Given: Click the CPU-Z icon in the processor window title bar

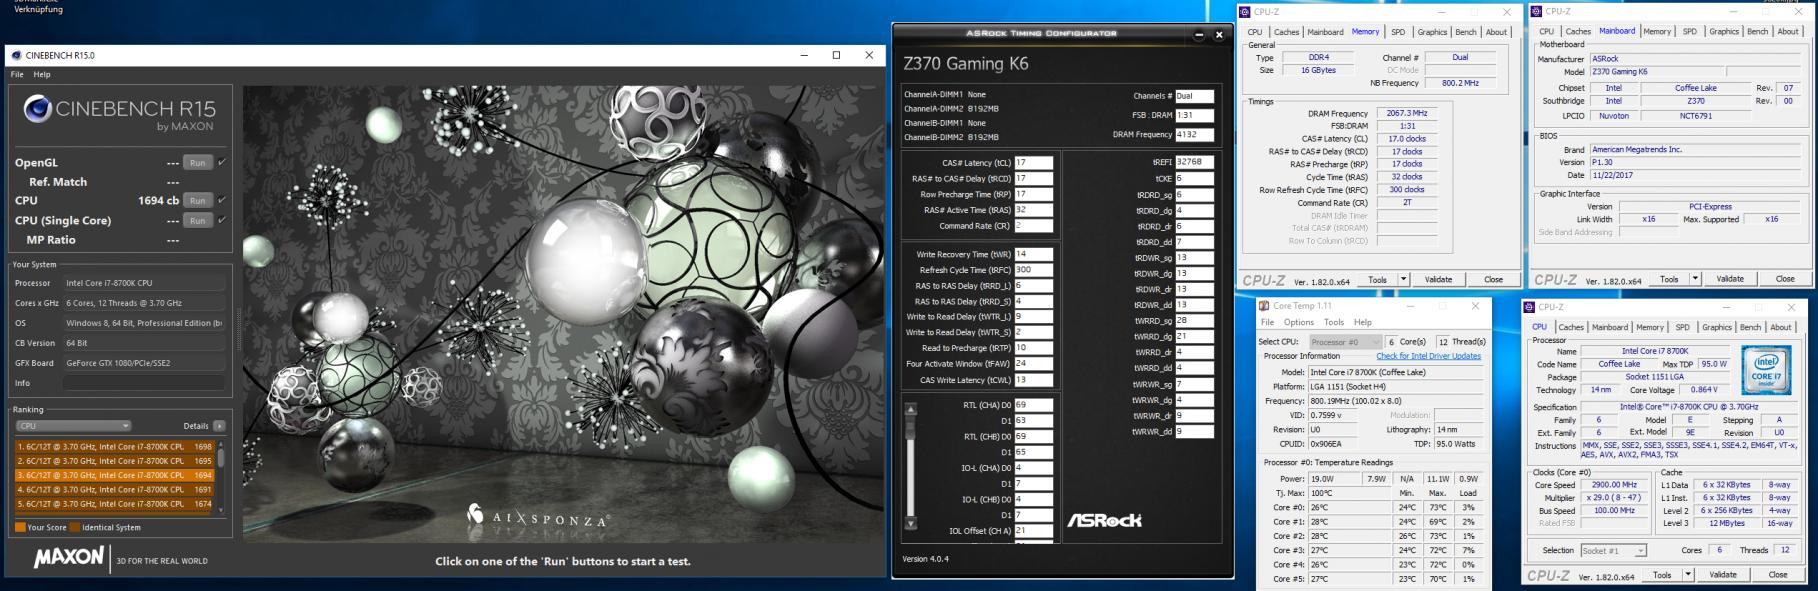Looking at the screenshot, I should click(x=1530, y=307).
